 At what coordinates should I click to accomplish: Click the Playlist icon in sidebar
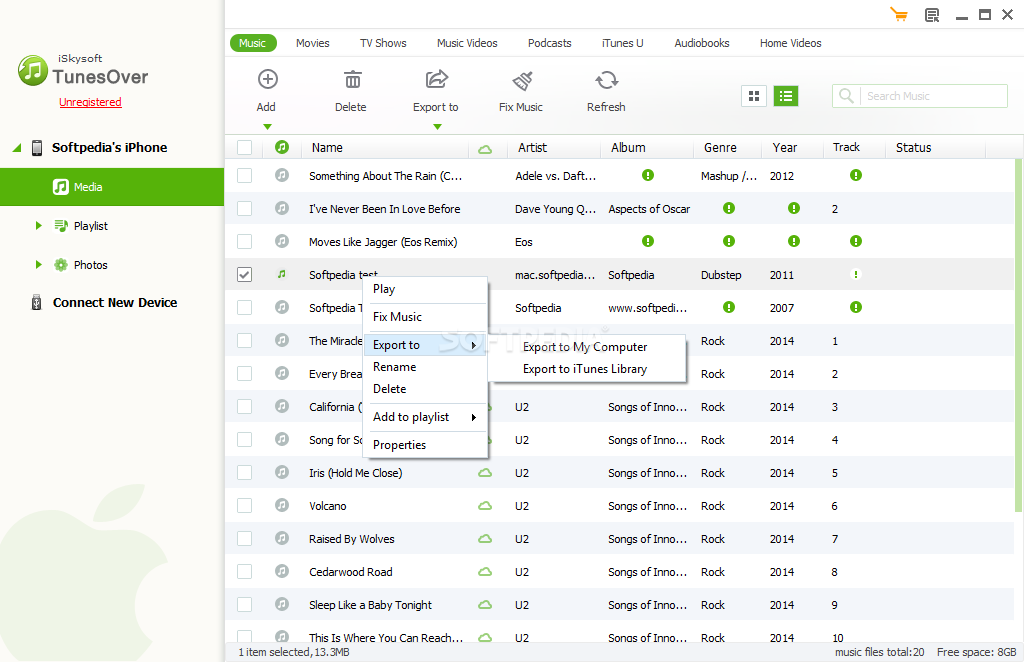(x=61, y=226)
